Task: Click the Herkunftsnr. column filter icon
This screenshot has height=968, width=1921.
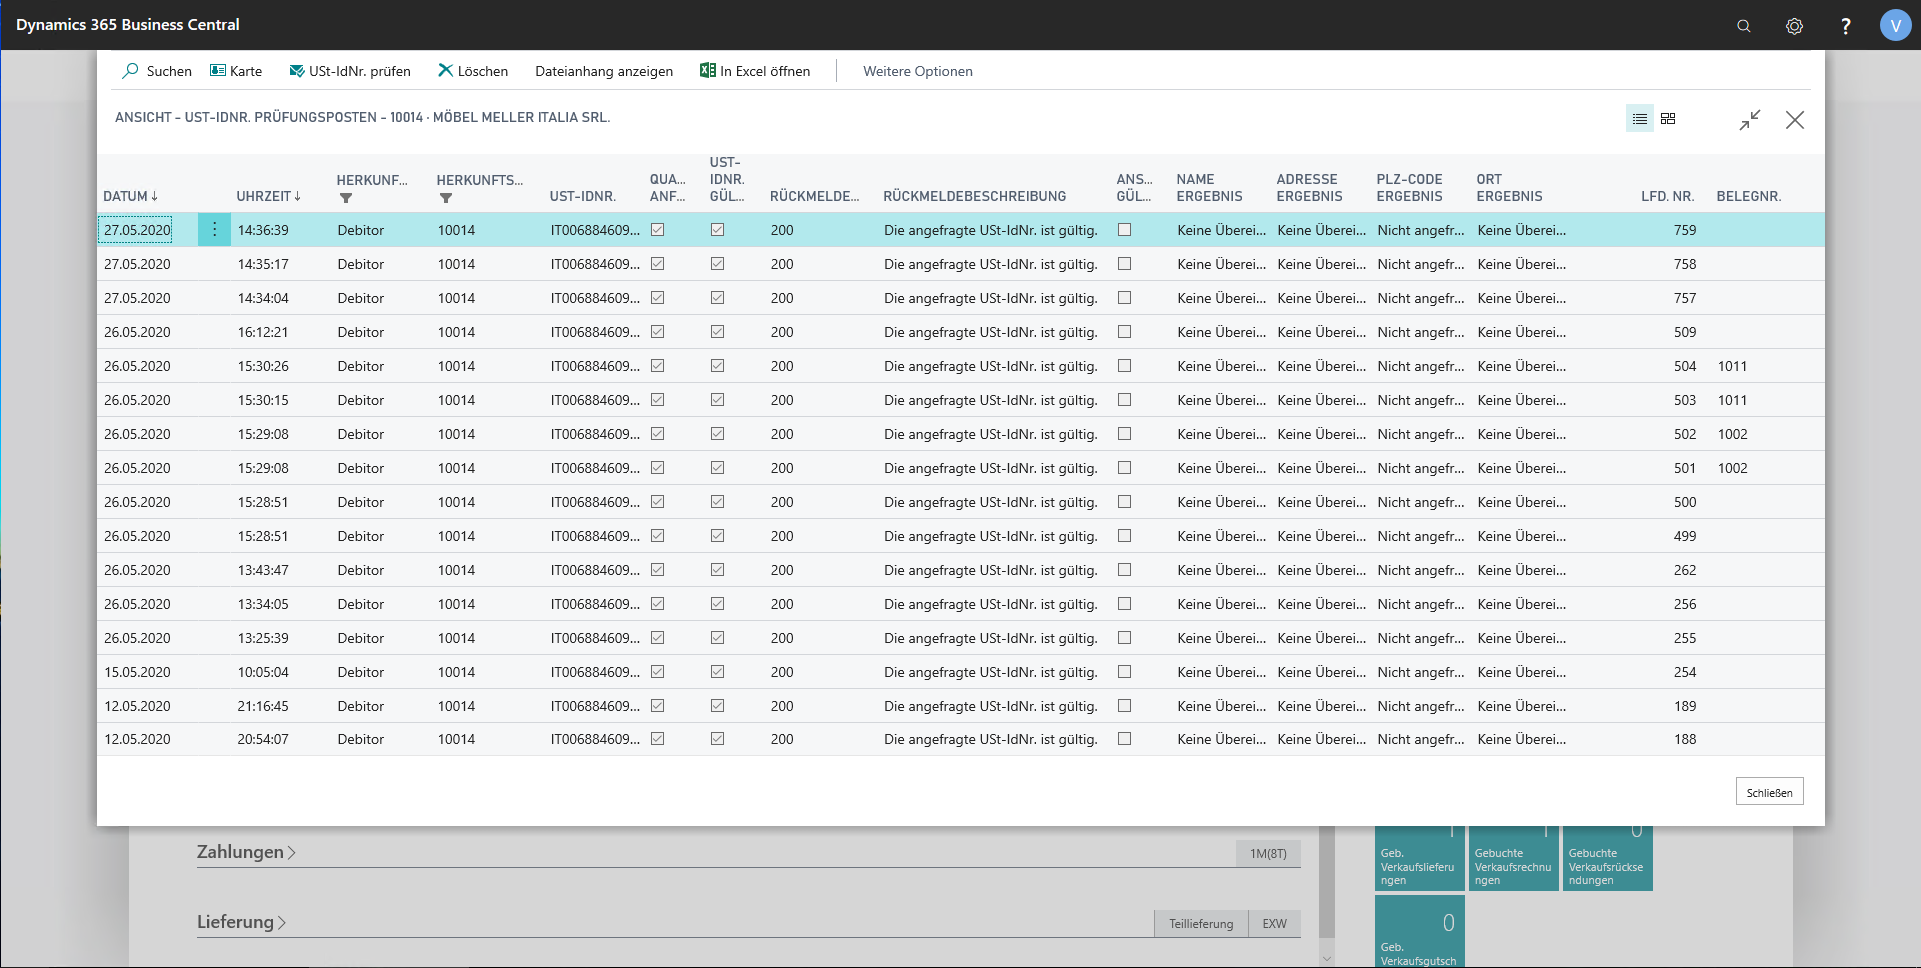Action: tap(446, 198)
